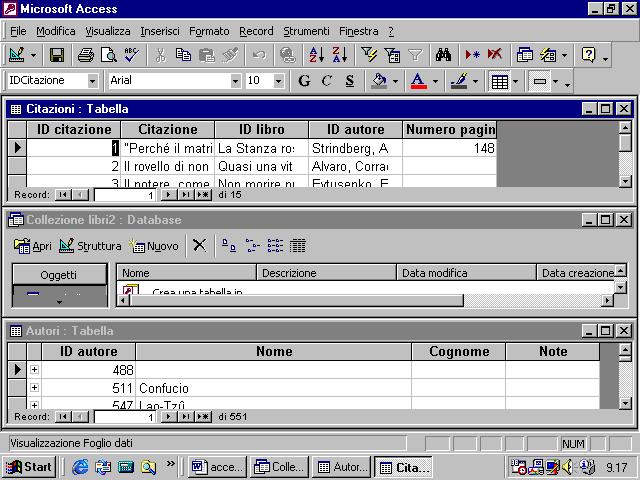Viewport: 640px width, 480px height.
Task: Click the Delete X icon in Database window
Action: tap(199, 246)
